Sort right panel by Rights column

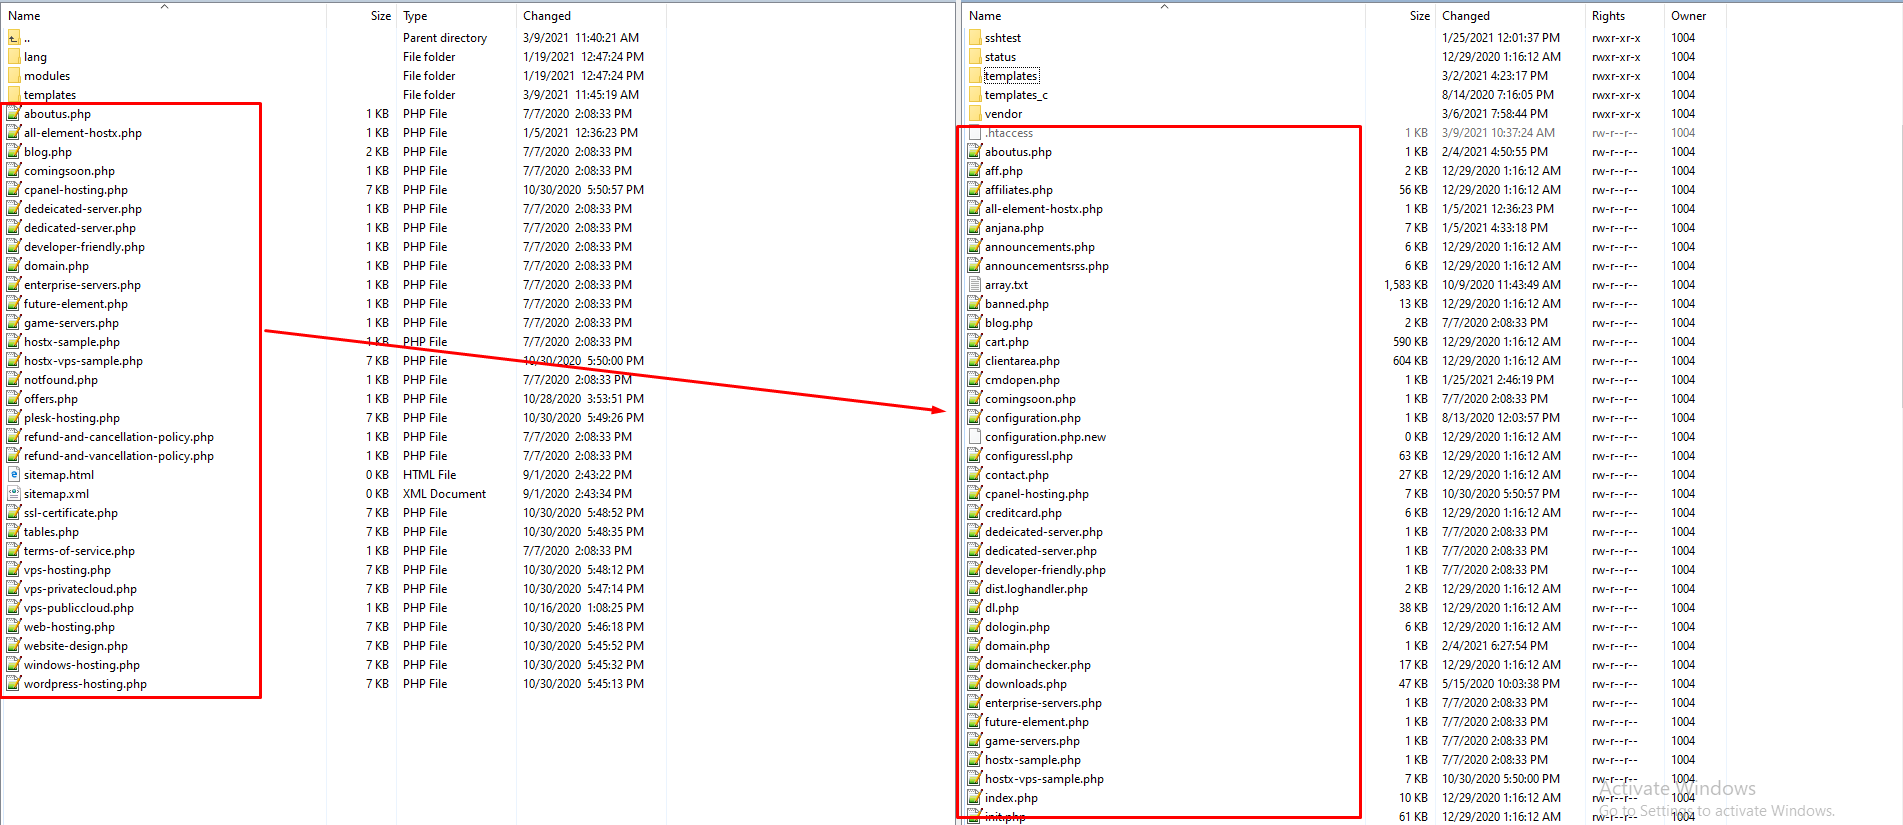pos(1608,16)
